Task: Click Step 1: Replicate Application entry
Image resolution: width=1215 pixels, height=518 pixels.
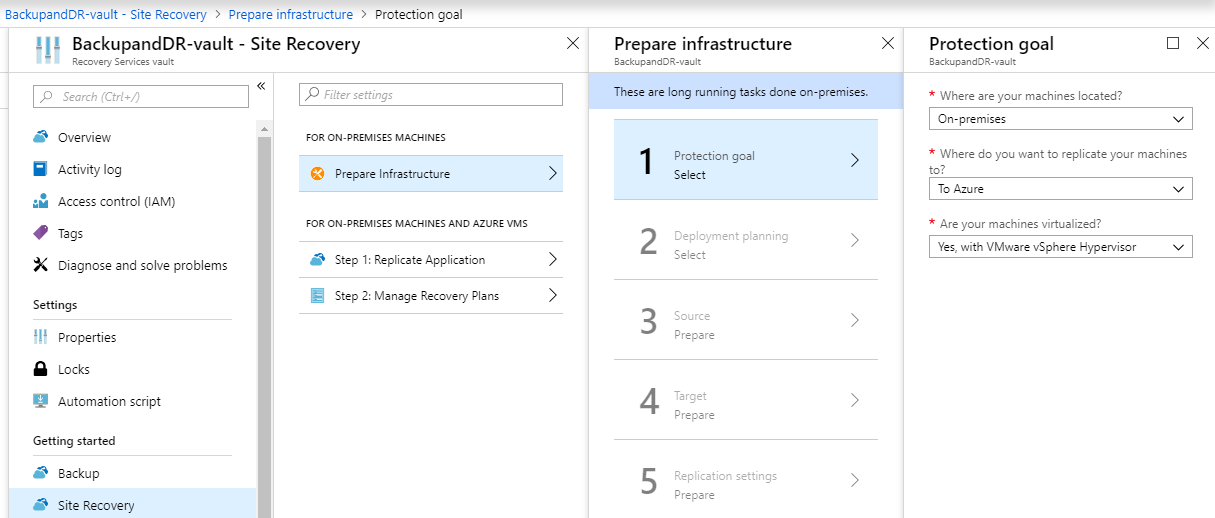Action: coord(431,260)
